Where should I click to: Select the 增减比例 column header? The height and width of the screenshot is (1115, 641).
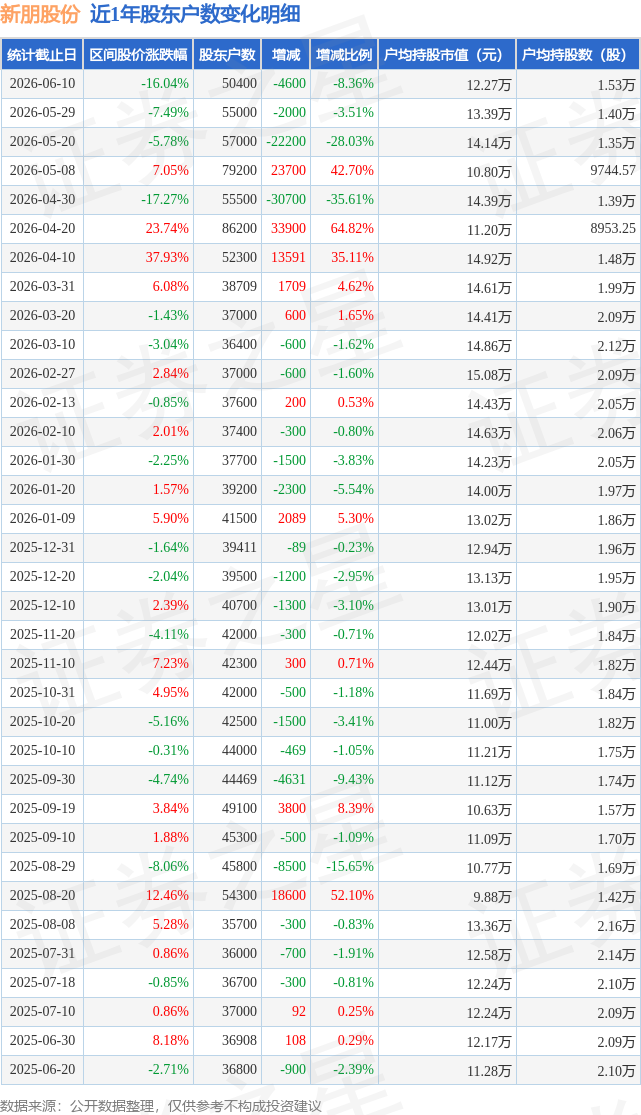(x=344, y=55)
